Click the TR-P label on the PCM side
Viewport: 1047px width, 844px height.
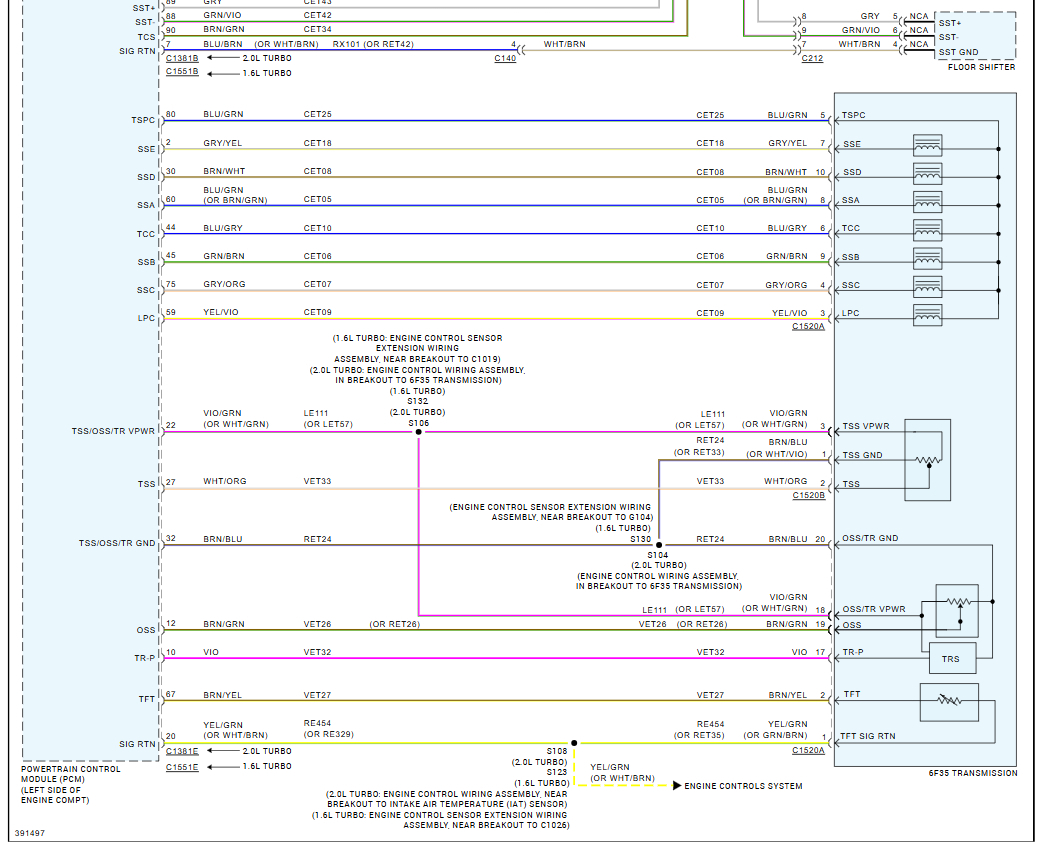[144, 658]
